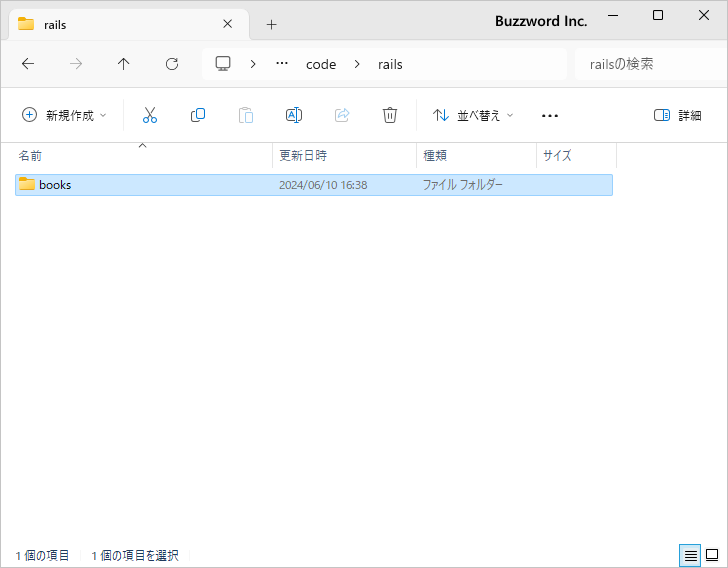Refresh the rails folder view

[172, 64]
